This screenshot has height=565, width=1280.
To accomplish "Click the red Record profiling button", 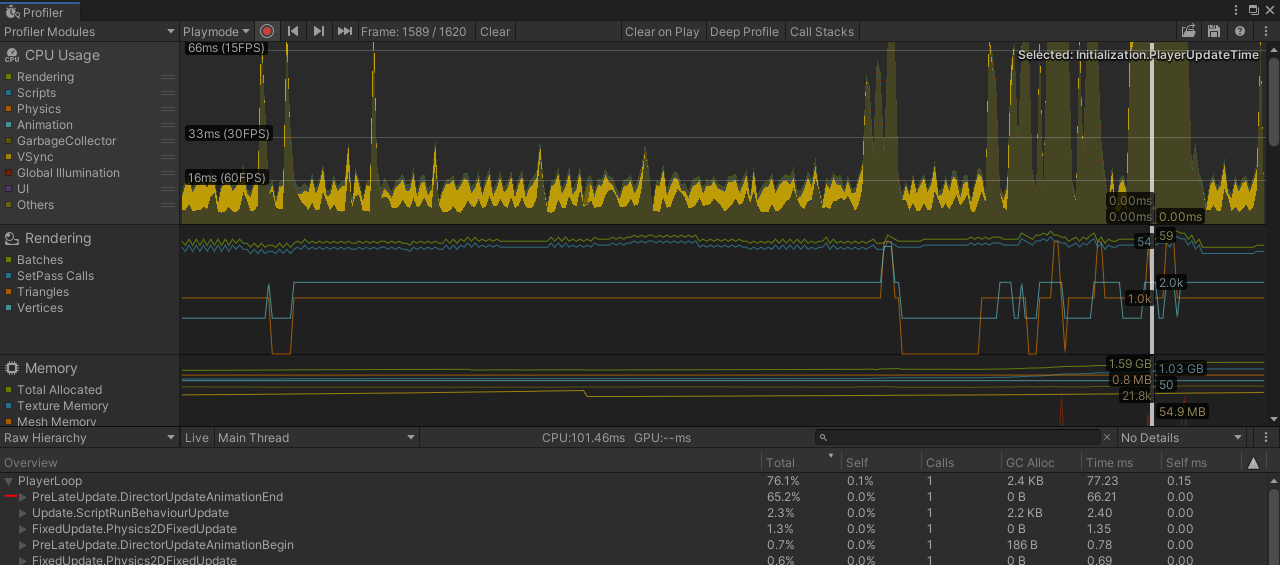I will (x=267, y=32).
